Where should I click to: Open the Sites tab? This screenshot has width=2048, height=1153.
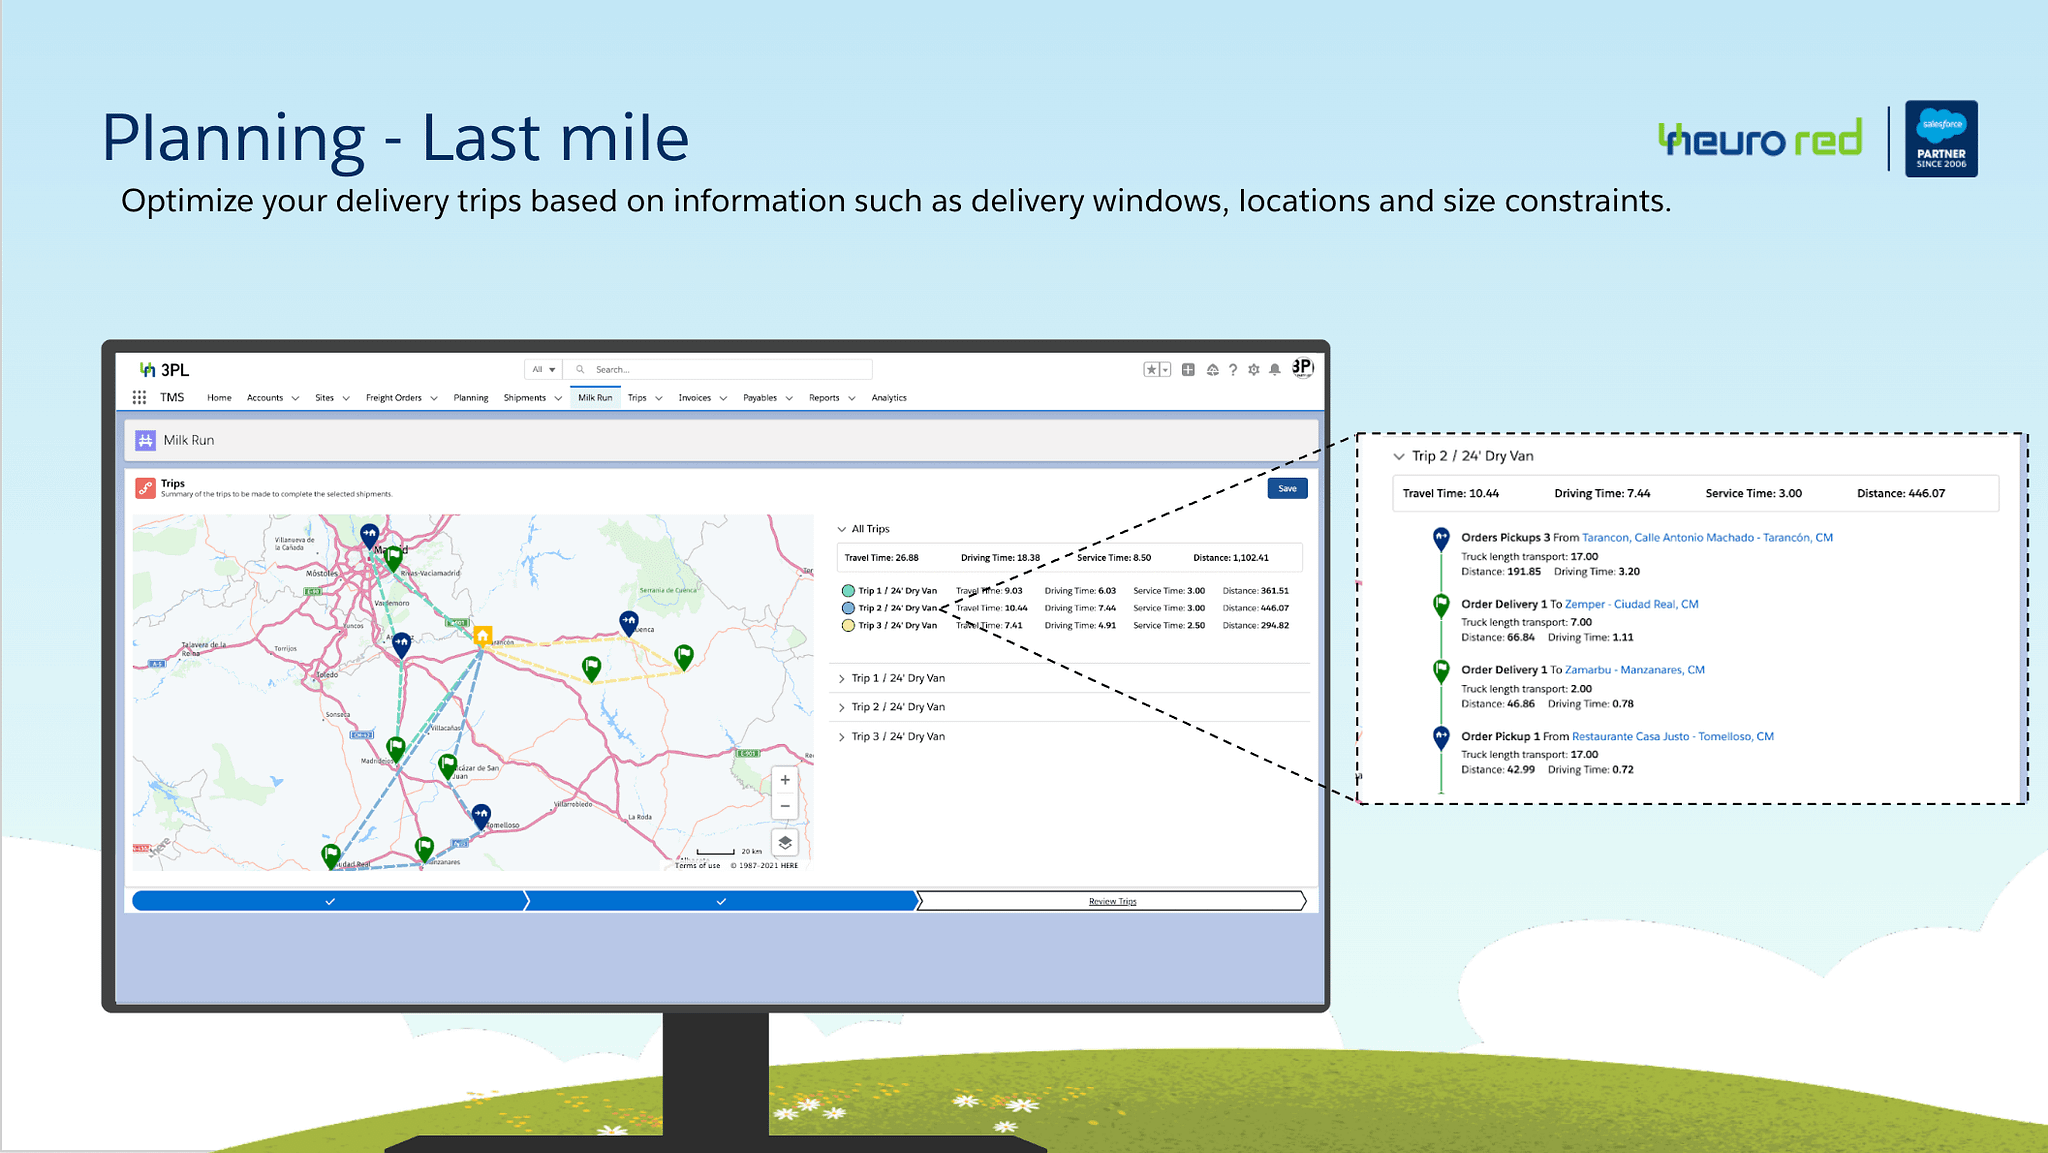(x=324, y=398)
